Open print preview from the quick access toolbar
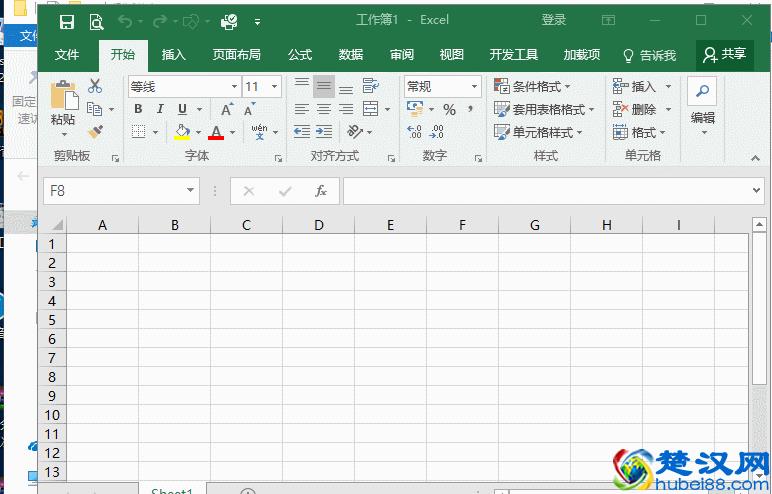Viewport: 772px width, 494px height. pos(96,21)
